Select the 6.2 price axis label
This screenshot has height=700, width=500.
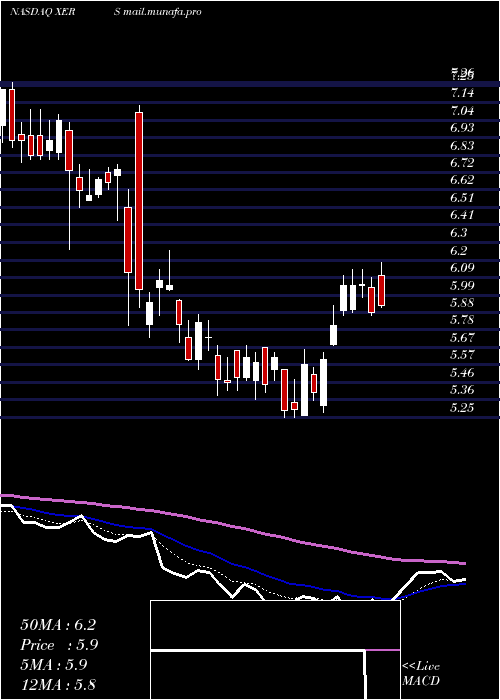(x=459, y=250)
